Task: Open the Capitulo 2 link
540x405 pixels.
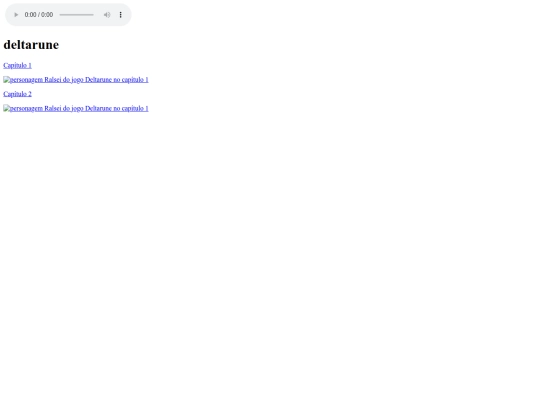Action: coord(18,94)
